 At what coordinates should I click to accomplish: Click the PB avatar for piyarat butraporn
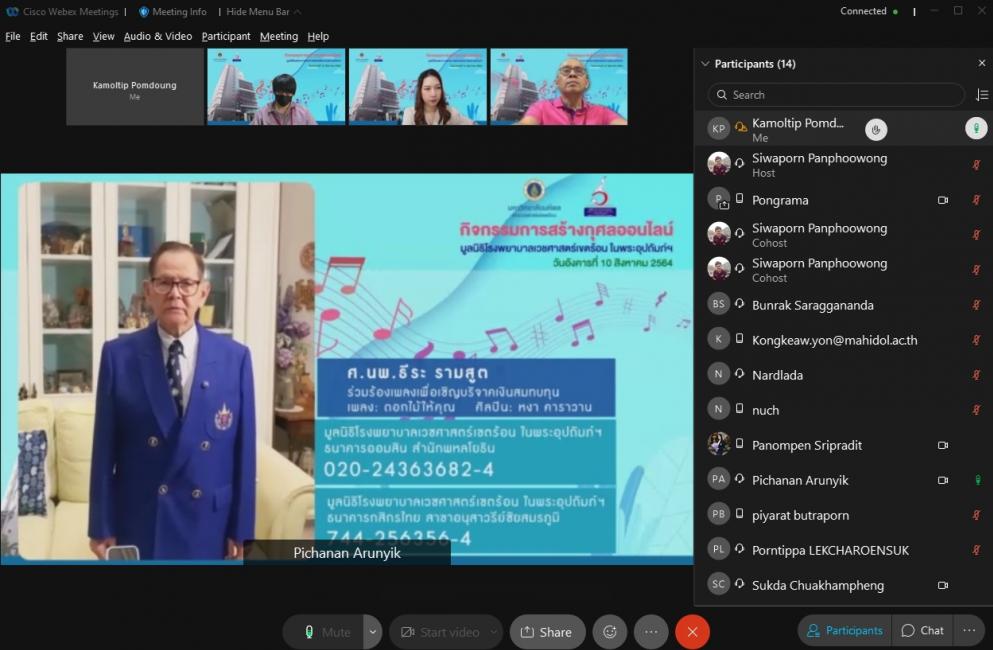718,514
